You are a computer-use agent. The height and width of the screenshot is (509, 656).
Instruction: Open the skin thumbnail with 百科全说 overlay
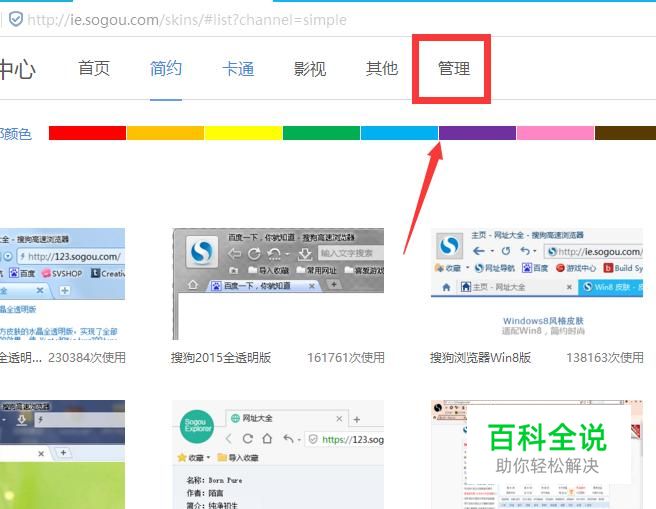point(537,455)
